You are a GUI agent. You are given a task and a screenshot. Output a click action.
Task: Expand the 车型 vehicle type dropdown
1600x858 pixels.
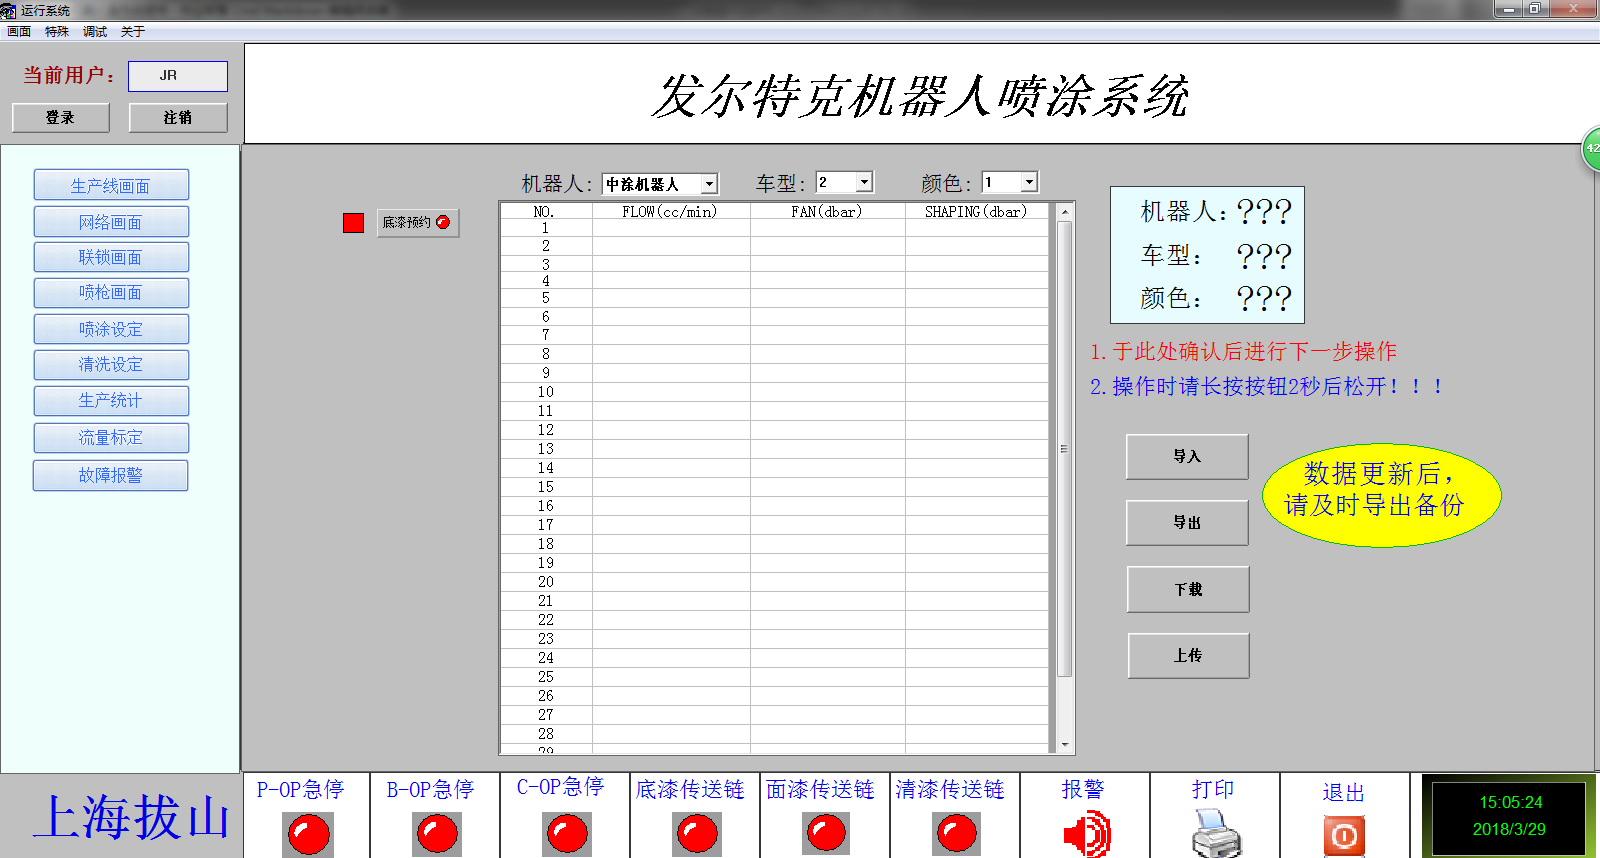coord(864,182)
